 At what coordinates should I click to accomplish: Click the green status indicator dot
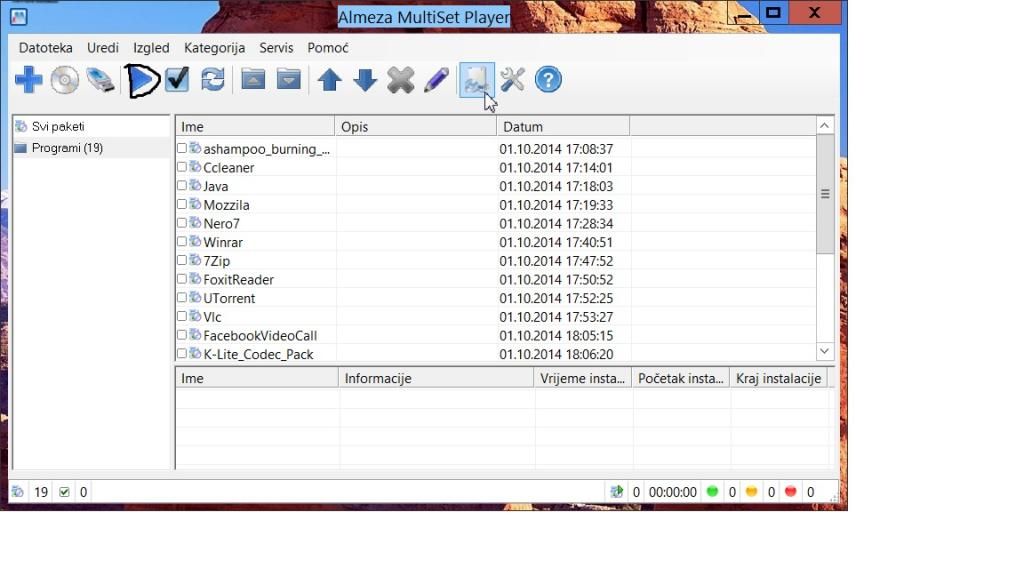coord(712,491)
